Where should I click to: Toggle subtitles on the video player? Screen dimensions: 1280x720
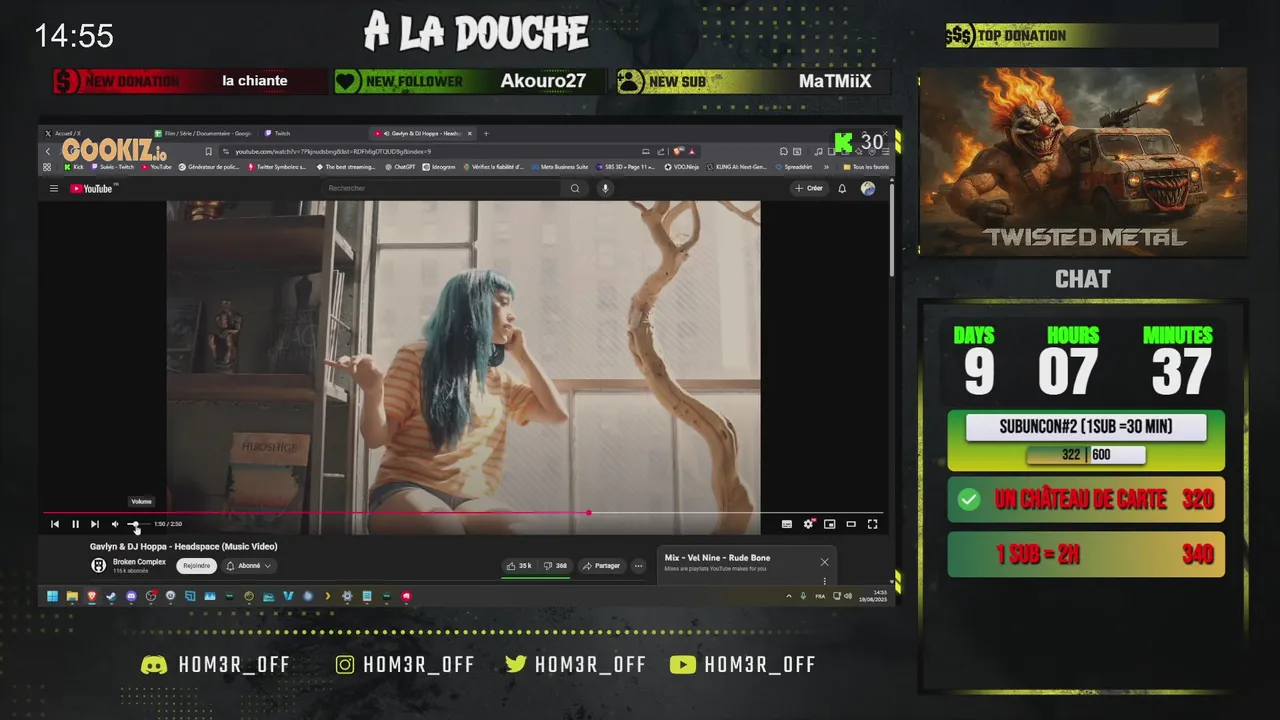click(x=787, y=524)
